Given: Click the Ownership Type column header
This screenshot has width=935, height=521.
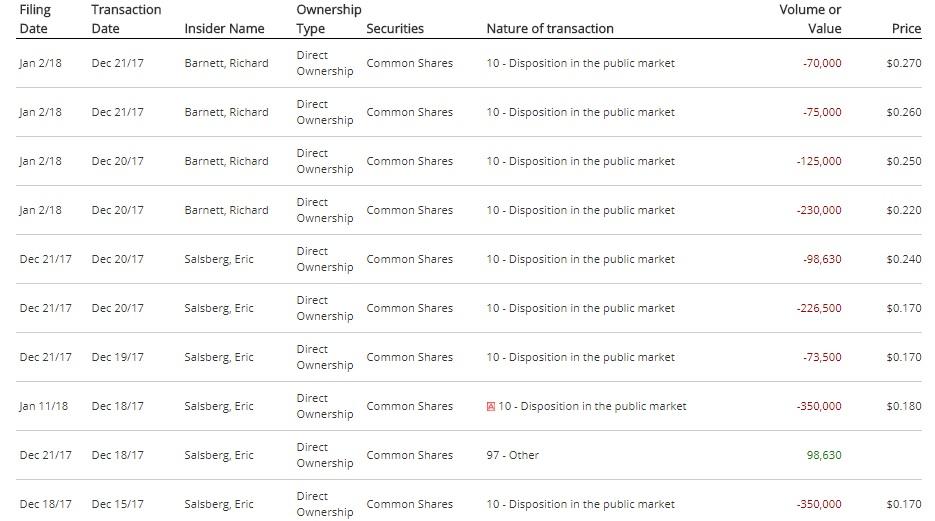Looking at the screenshot, I should click(329, 19).
